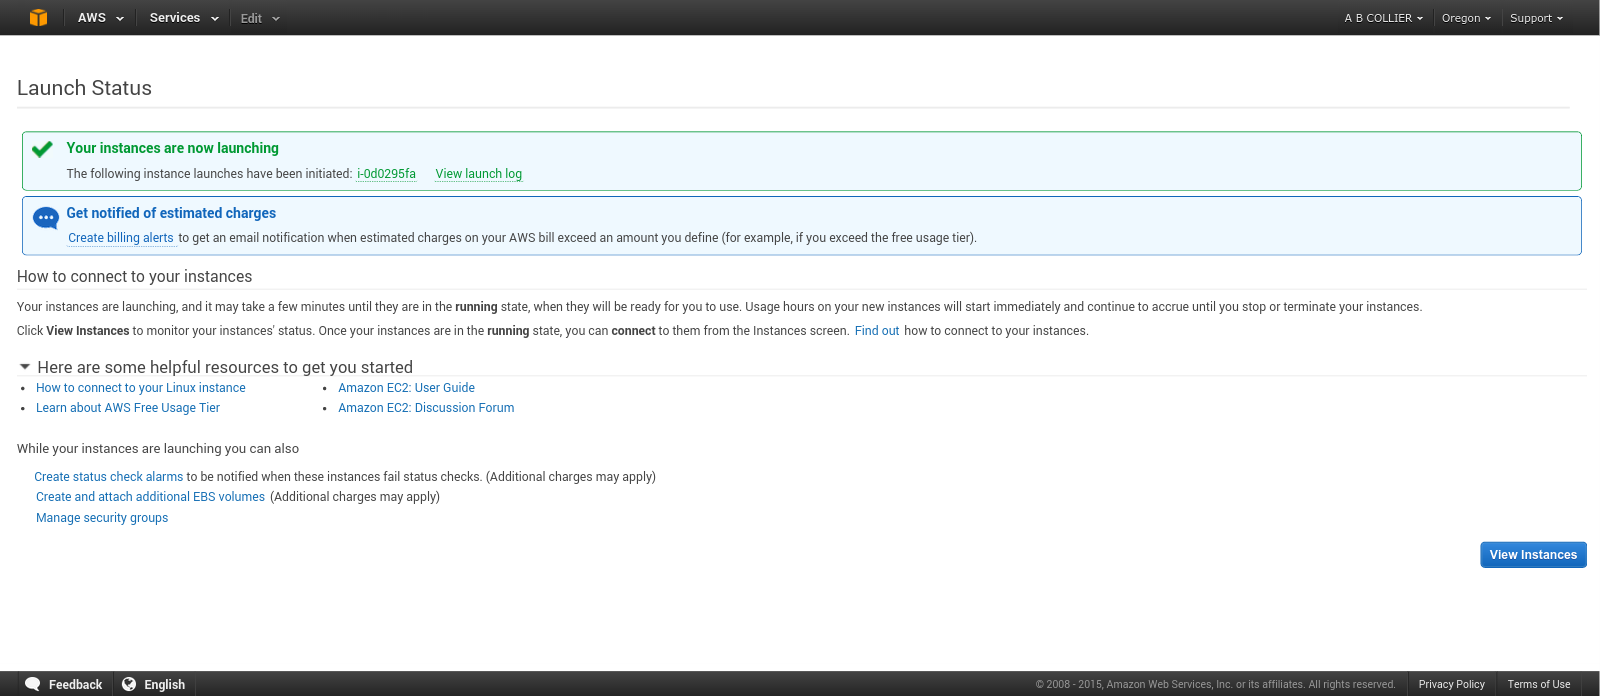This screenshot has height=696, width=1600.
Task: Open the View launch log link
Action: (x=478, y=174)
